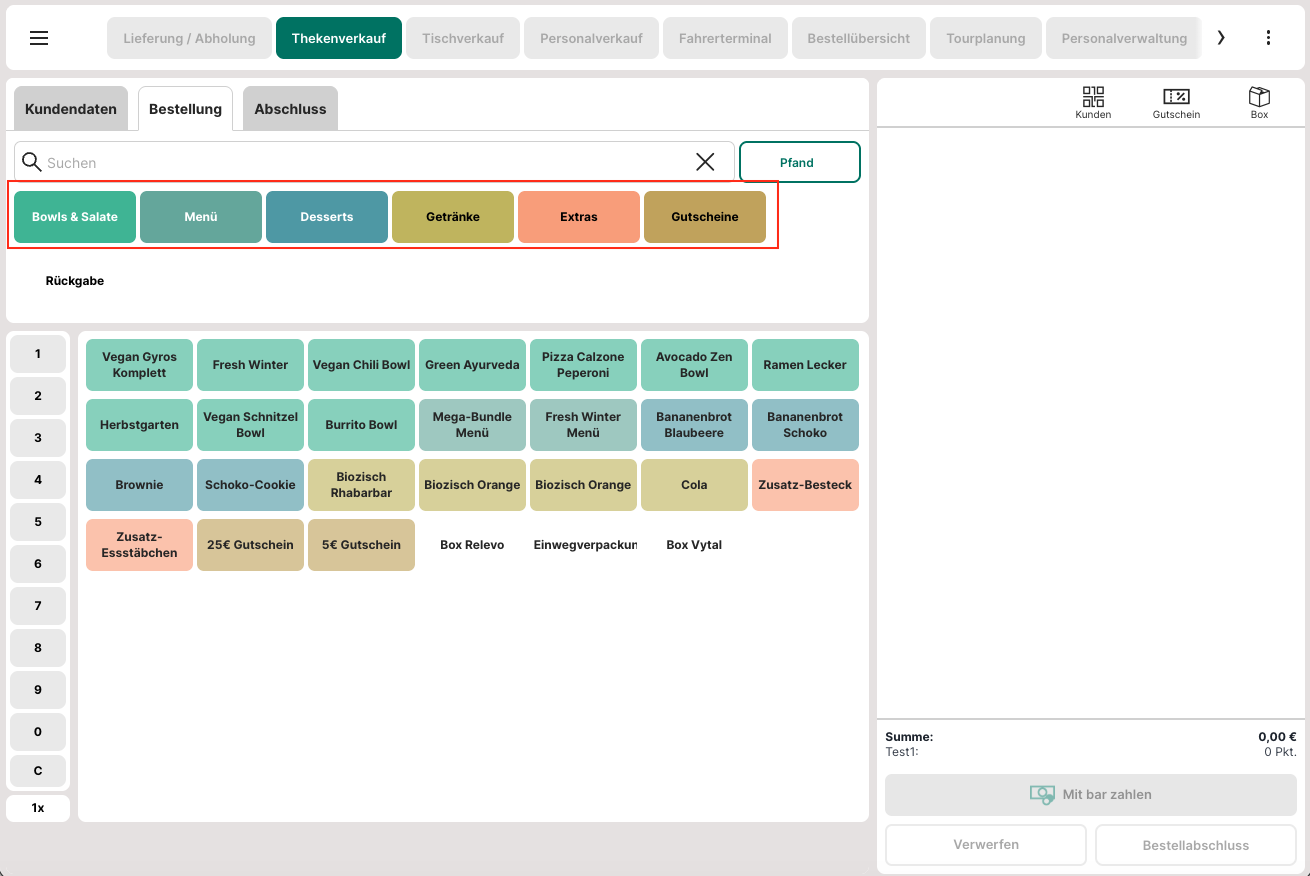The image size is (1310, 876).
Task: Click the Bestellabschluss button
Action: [x=1196, y=845]
